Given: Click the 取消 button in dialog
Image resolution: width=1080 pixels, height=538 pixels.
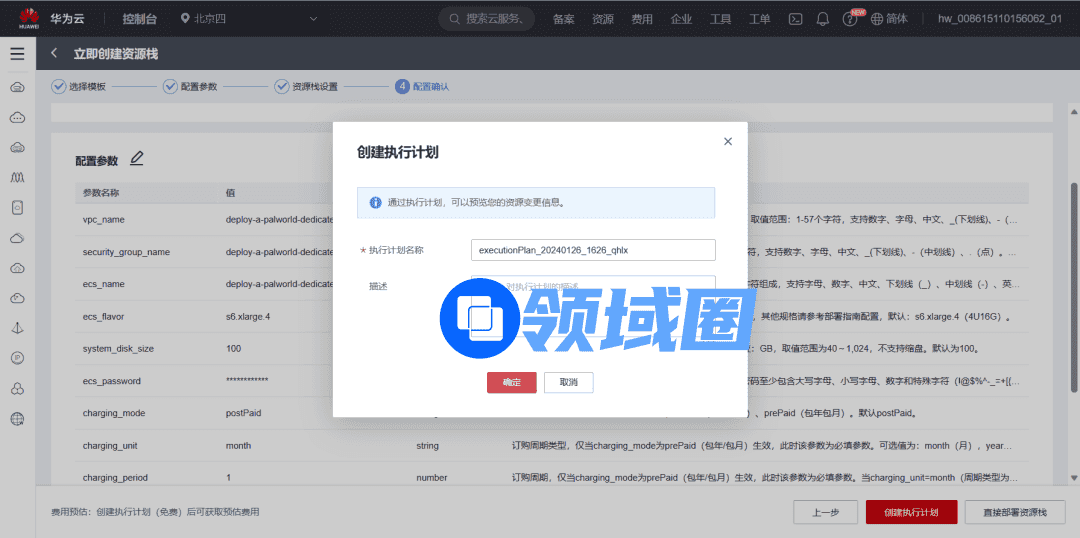Looking at the screenshot, I should [x=568, y=382].
